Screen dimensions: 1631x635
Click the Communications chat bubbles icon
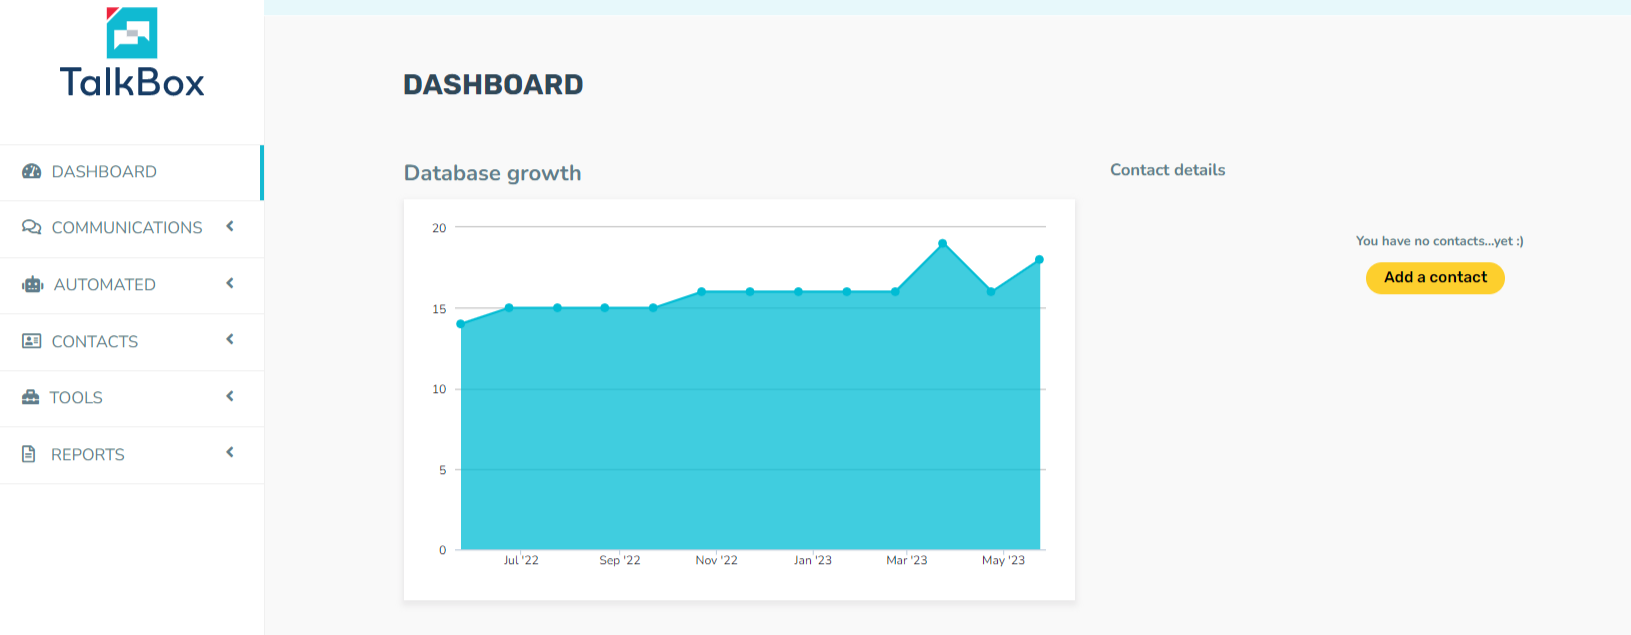click(x=32, y=228)
